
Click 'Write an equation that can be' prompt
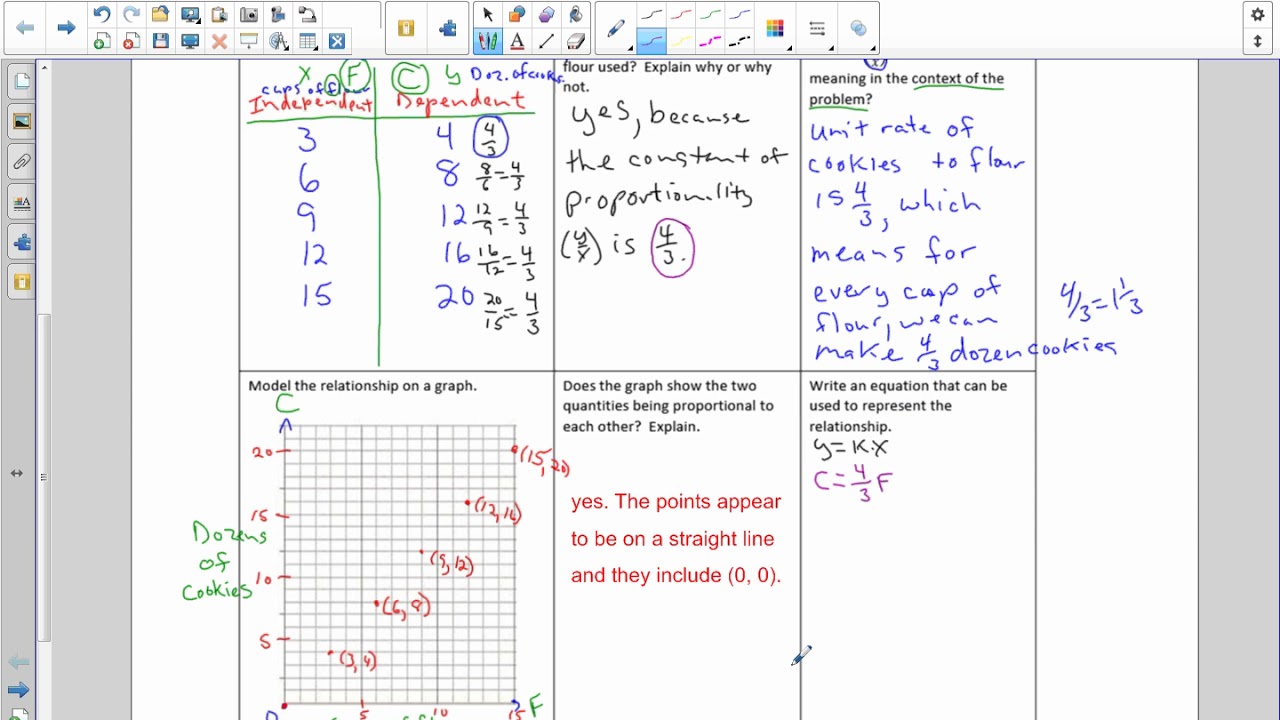click(x=908, y=386)
